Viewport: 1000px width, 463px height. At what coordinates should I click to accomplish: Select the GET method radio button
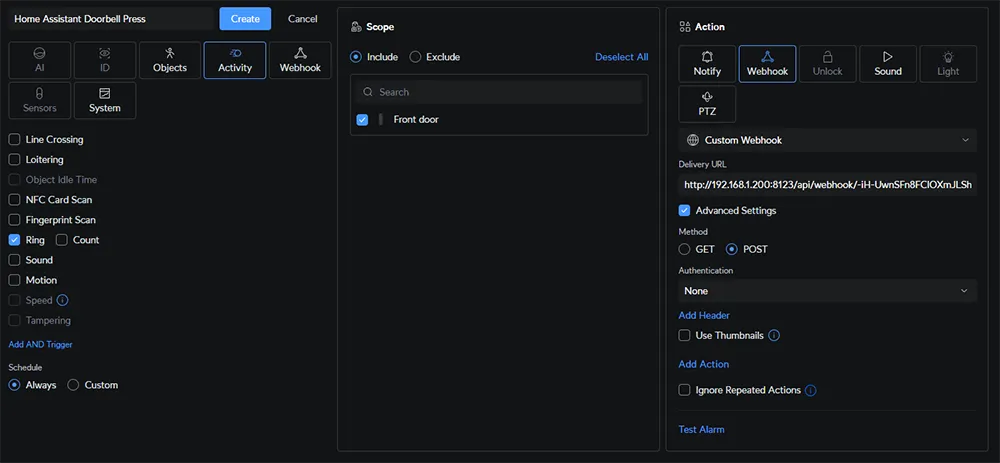click(685, 249)
